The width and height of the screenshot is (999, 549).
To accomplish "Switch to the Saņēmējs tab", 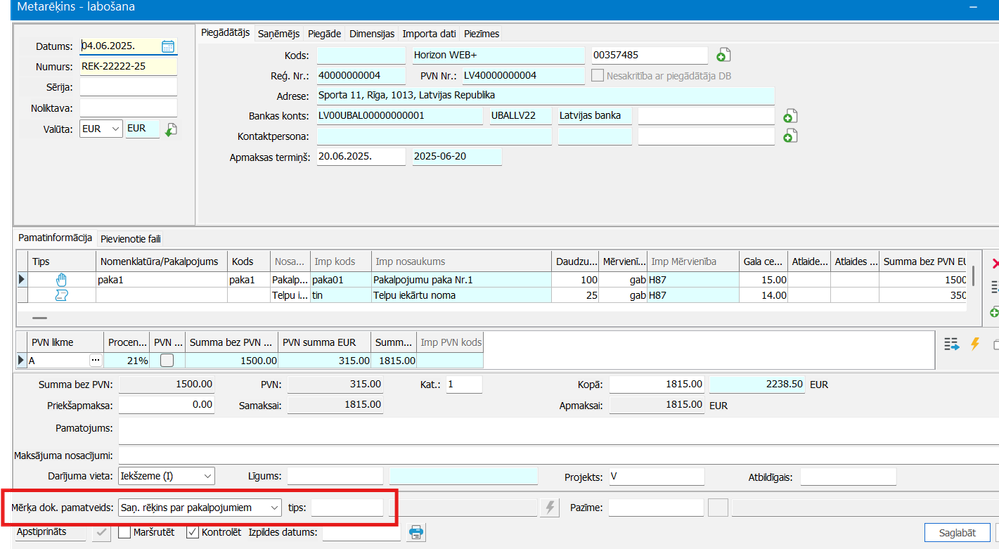I will pyautogui.click(x=279, y=33).
